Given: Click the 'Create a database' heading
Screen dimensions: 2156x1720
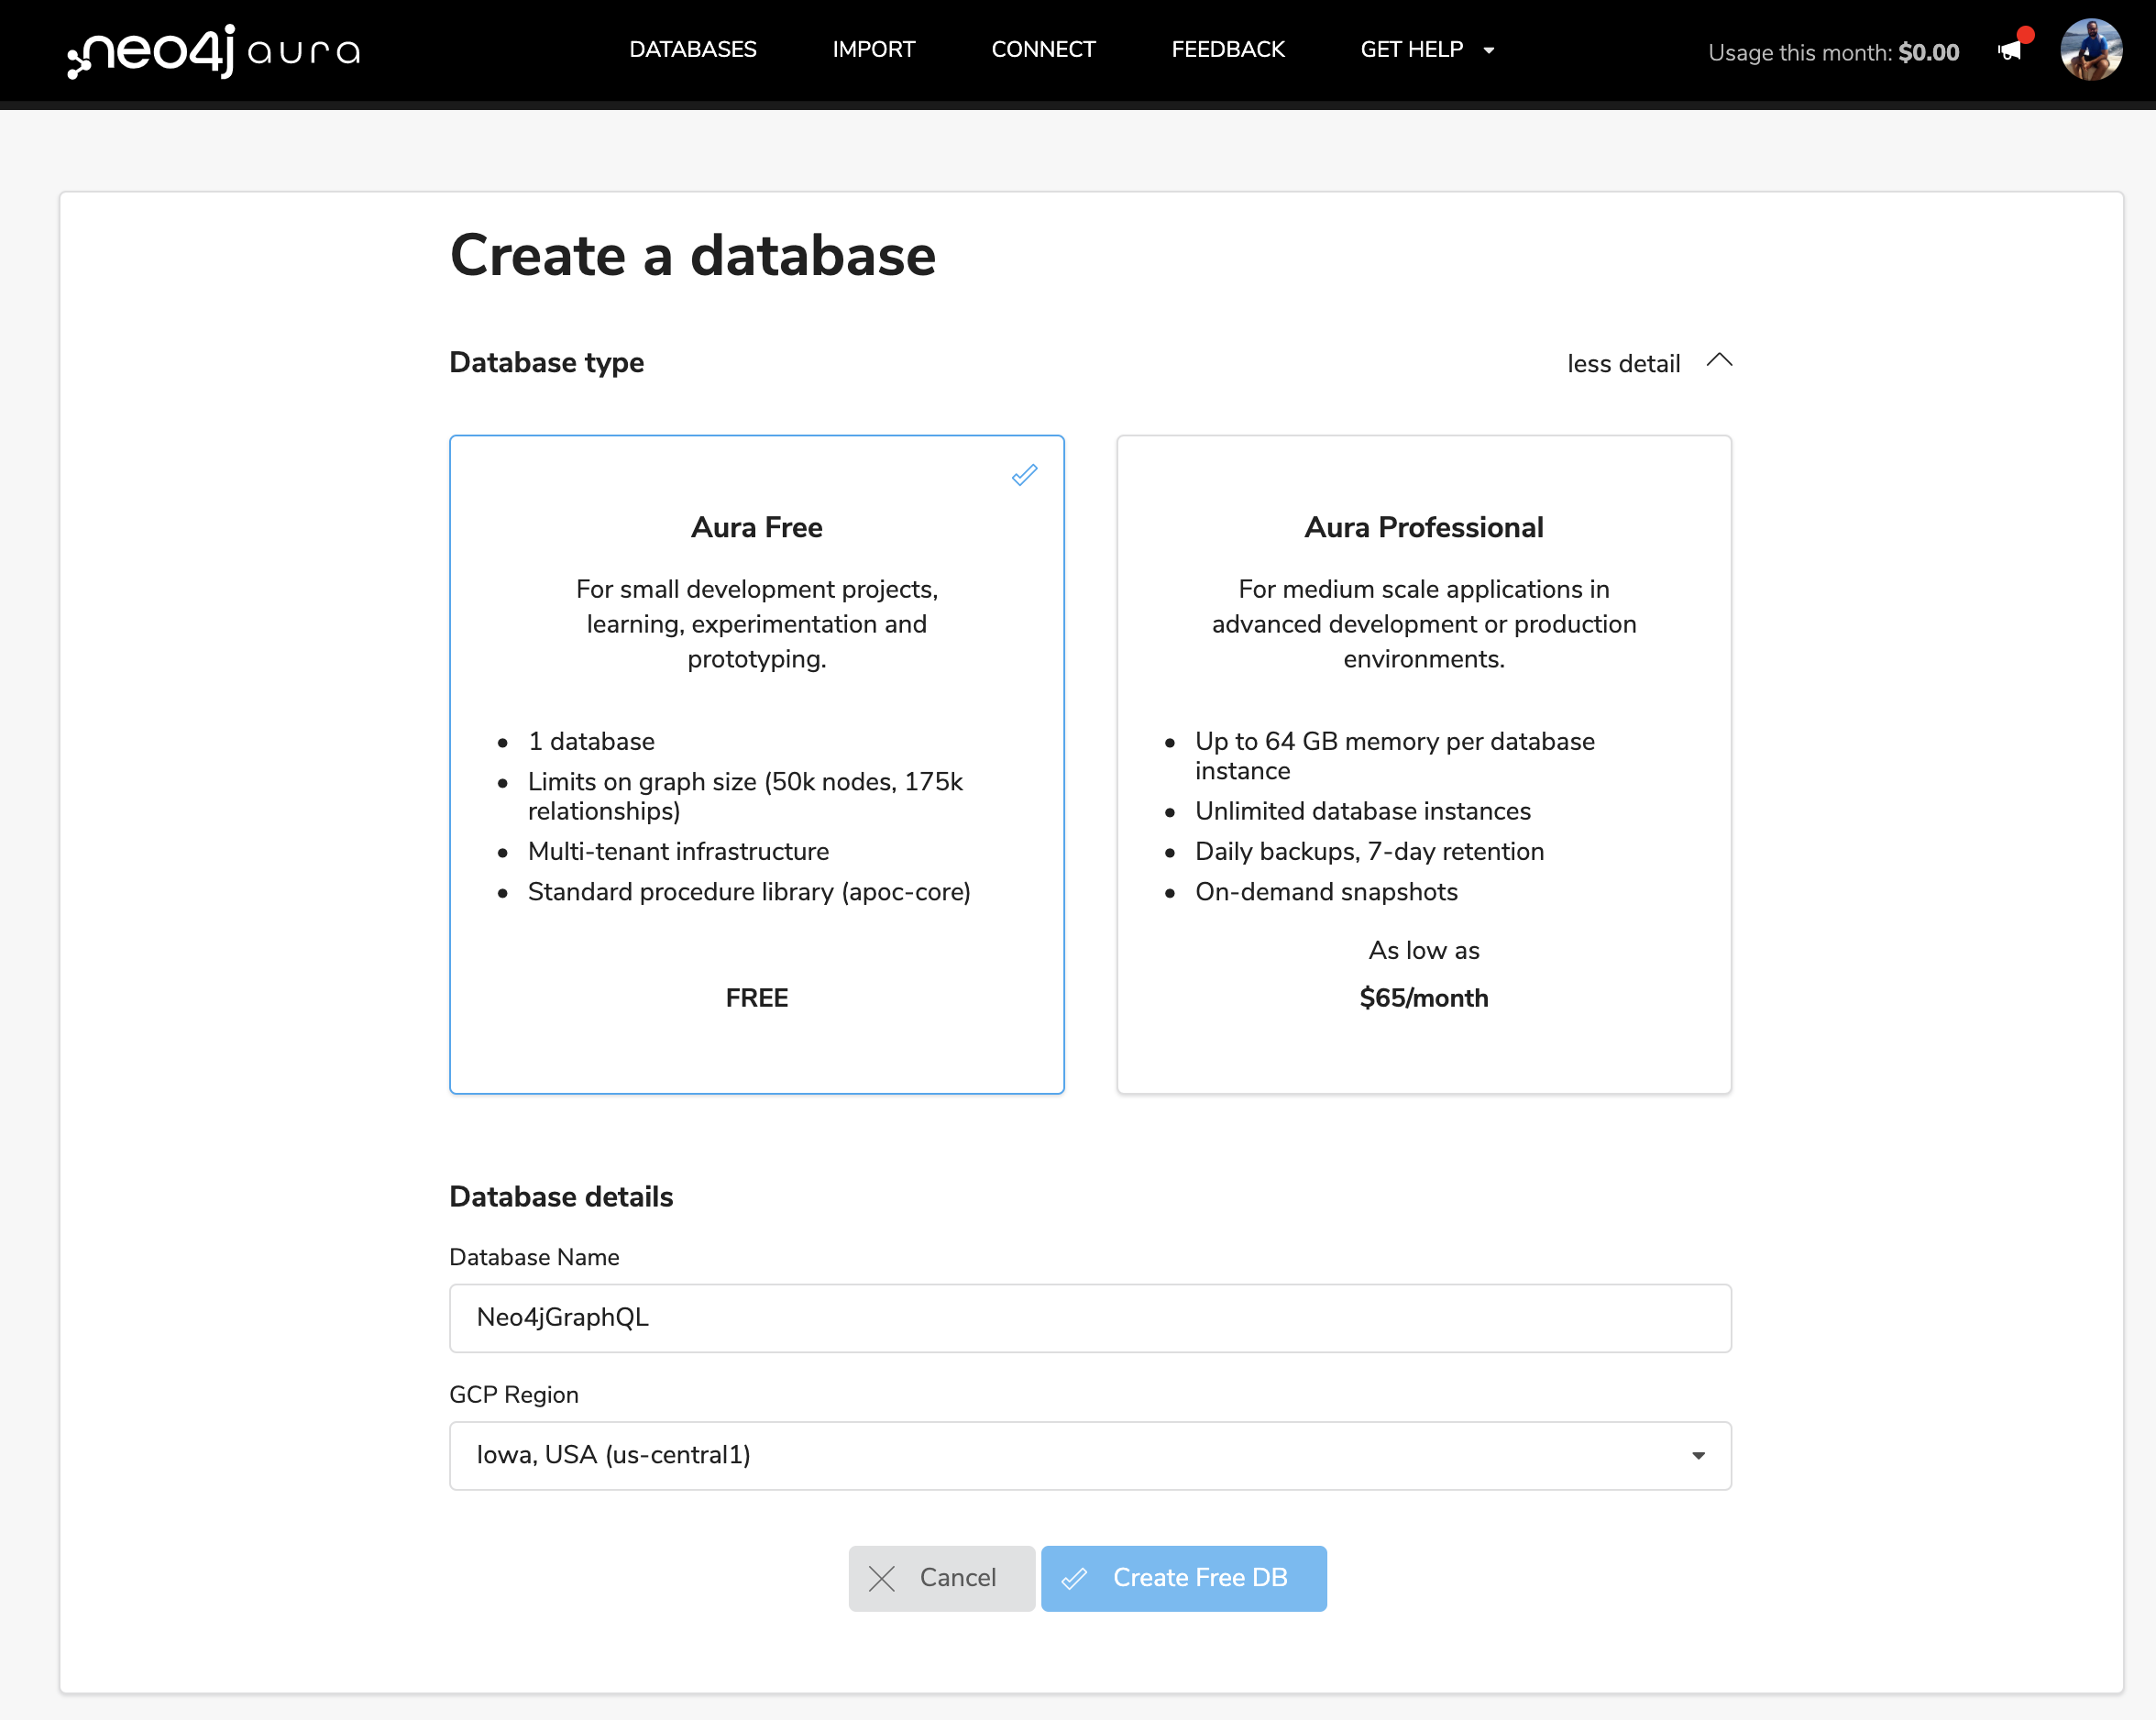Looking at the screenshot, I should [x=693, y=255].
